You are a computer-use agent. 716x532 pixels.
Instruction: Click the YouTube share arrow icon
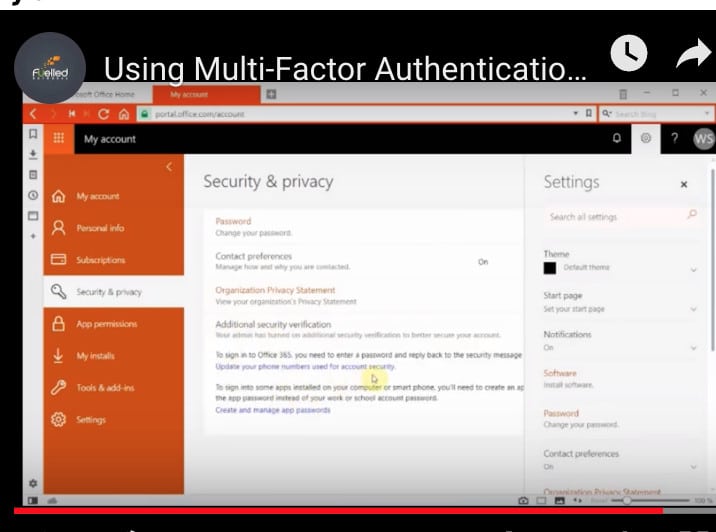(694, 53)
